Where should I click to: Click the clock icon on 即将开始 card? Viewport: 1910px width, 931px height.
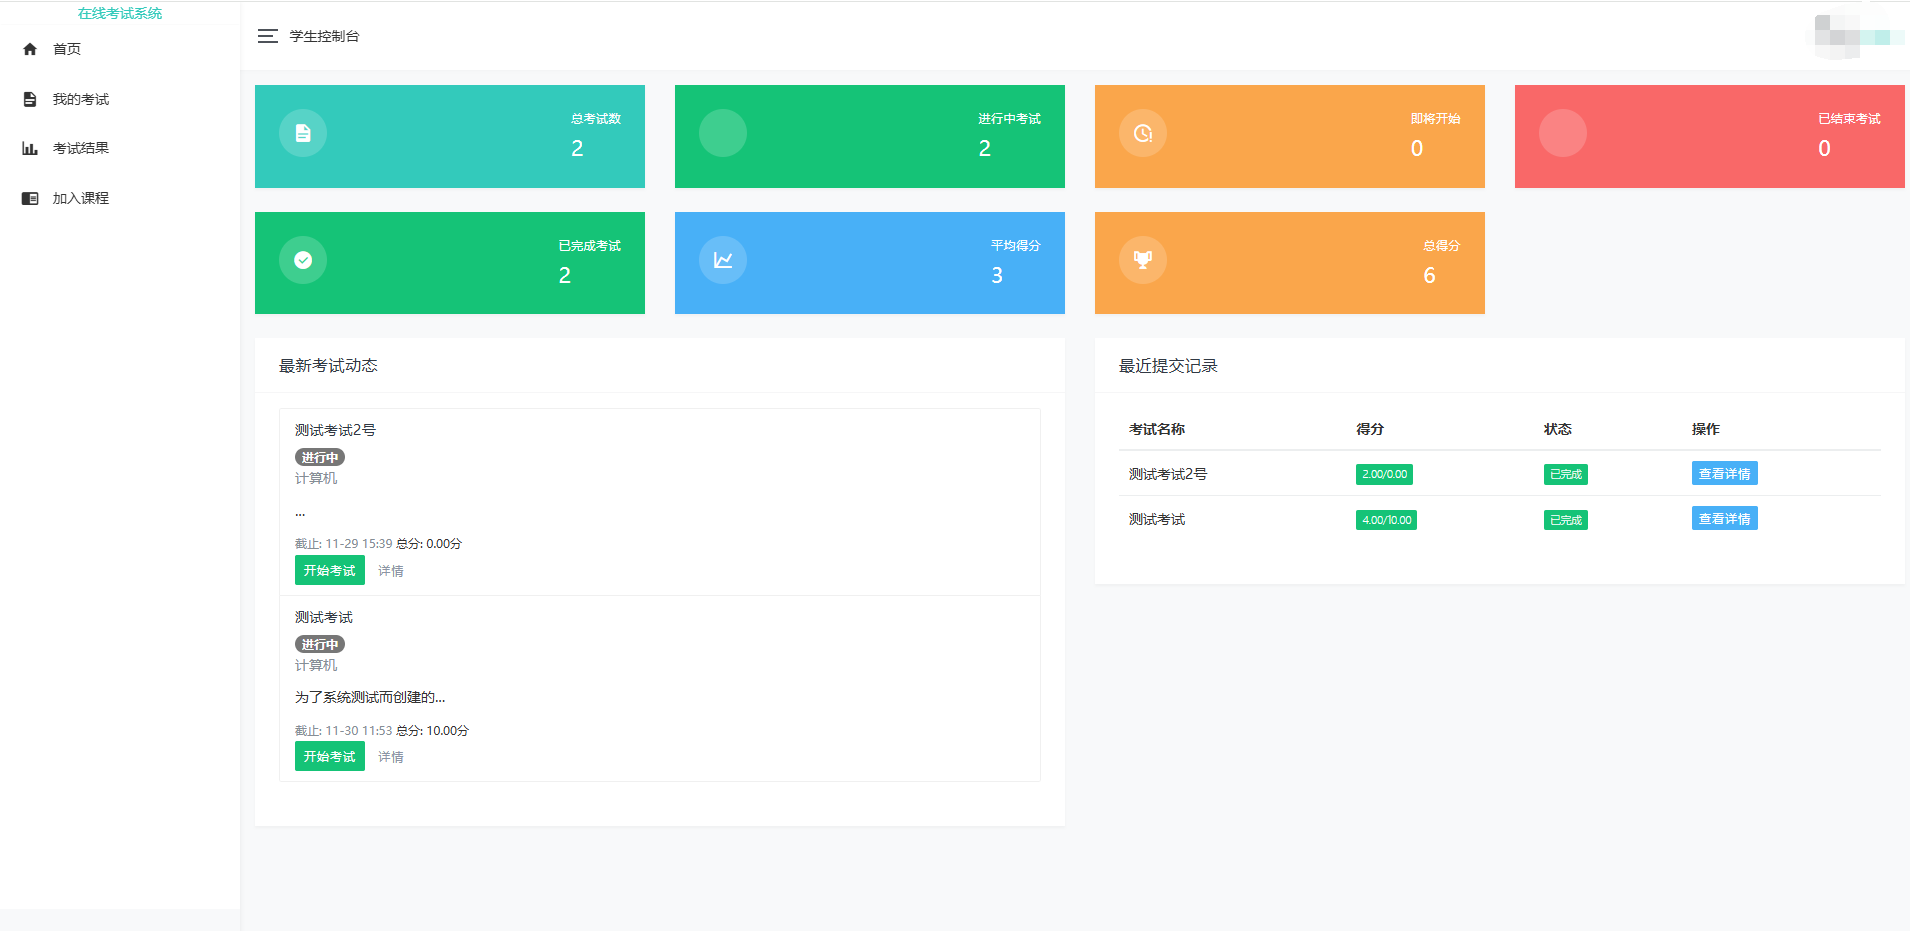click(x=1143, y=133)
